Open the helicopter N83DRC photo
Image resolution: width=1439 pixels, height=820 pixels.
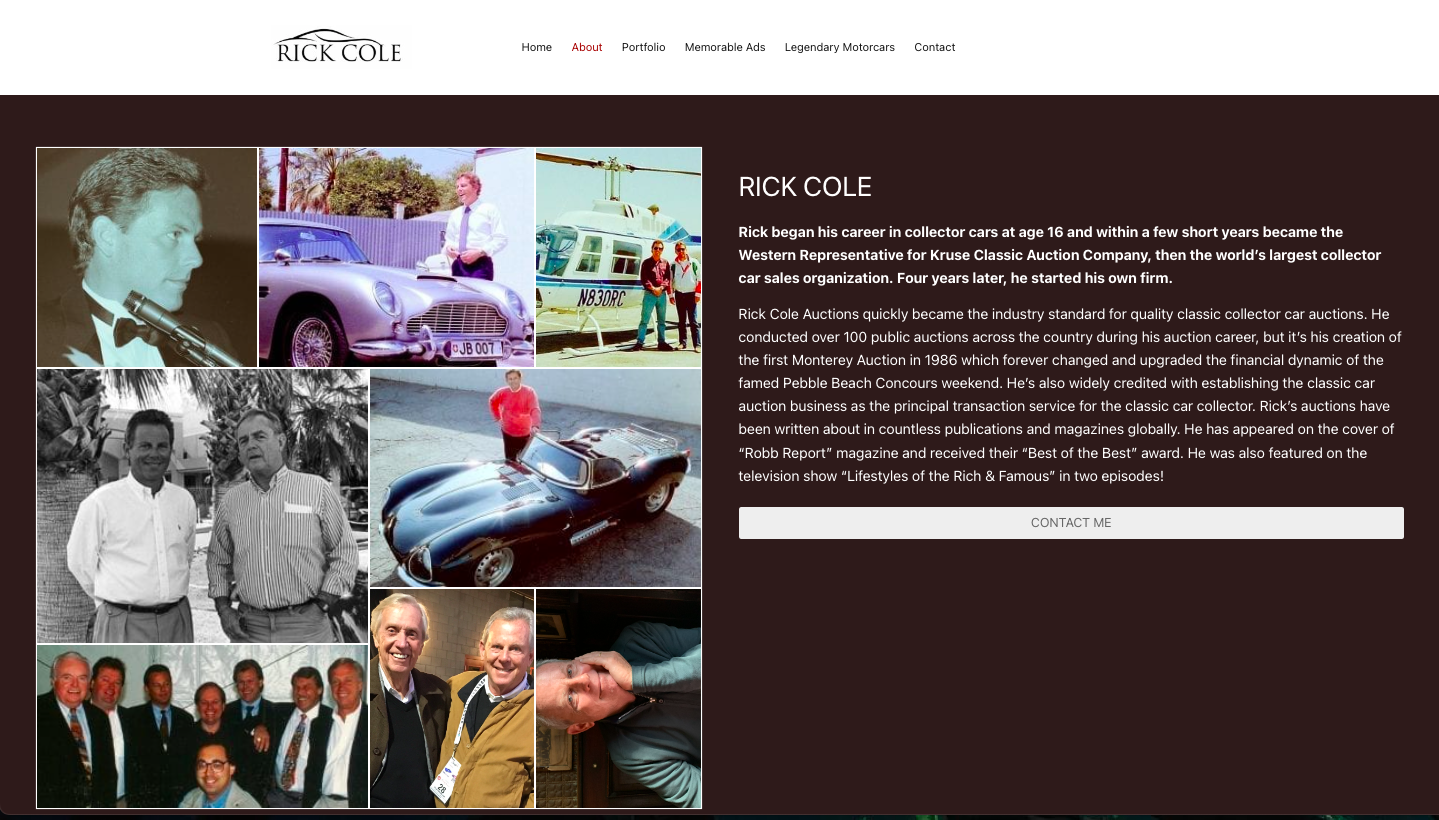click(618, 258)
